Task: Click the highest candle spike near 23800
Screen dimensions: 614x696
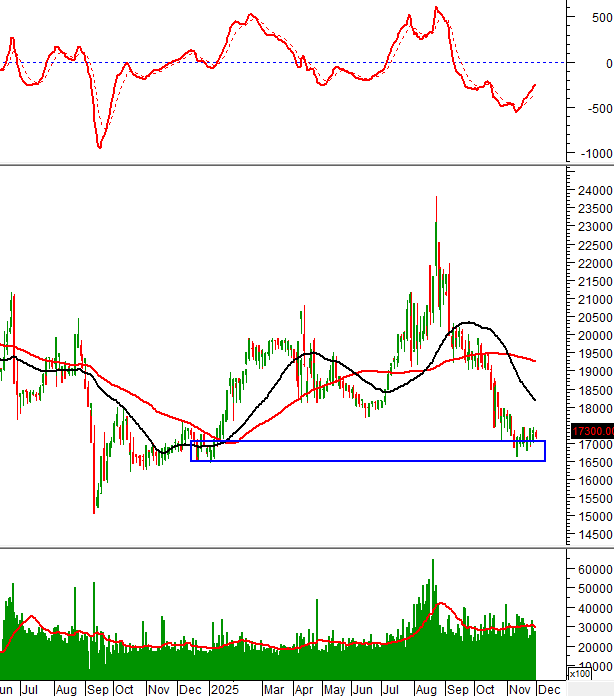Action: click(x=436, y=198)
